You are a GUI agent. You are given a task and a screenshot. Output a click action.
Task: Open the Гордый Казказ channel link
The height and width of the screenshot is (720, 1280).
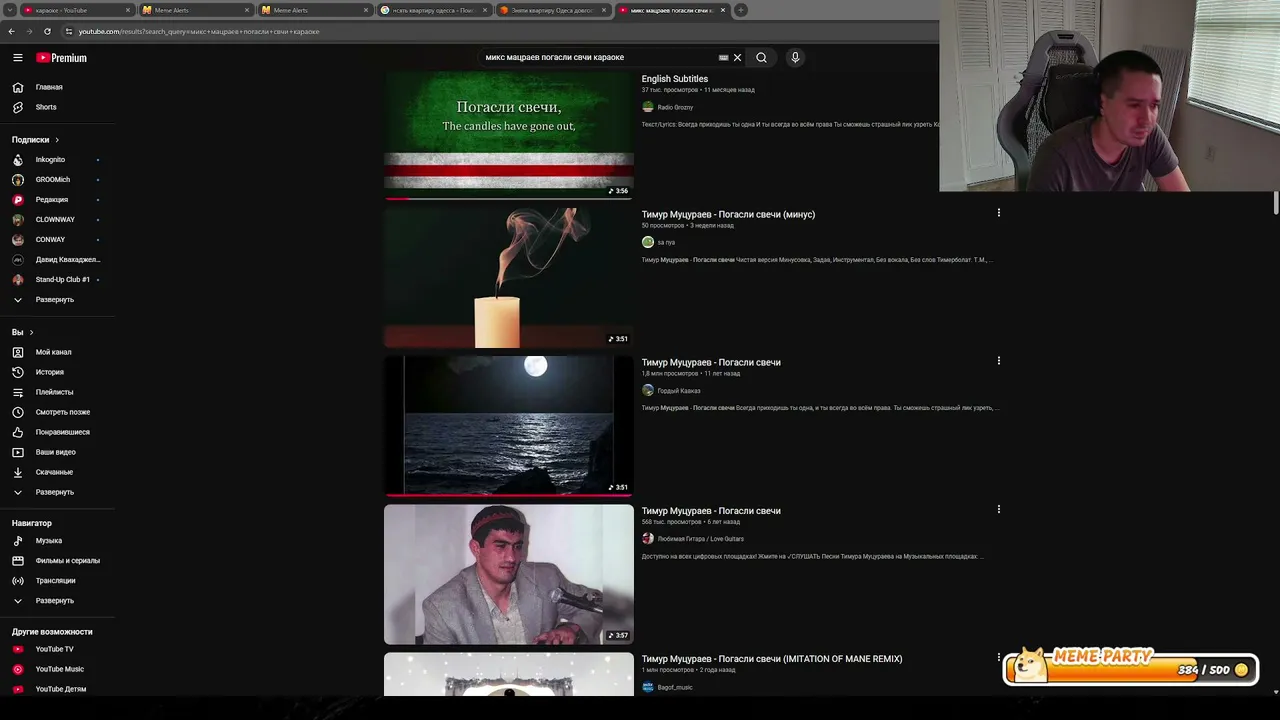pyautogui.click(x=678, y=391)
